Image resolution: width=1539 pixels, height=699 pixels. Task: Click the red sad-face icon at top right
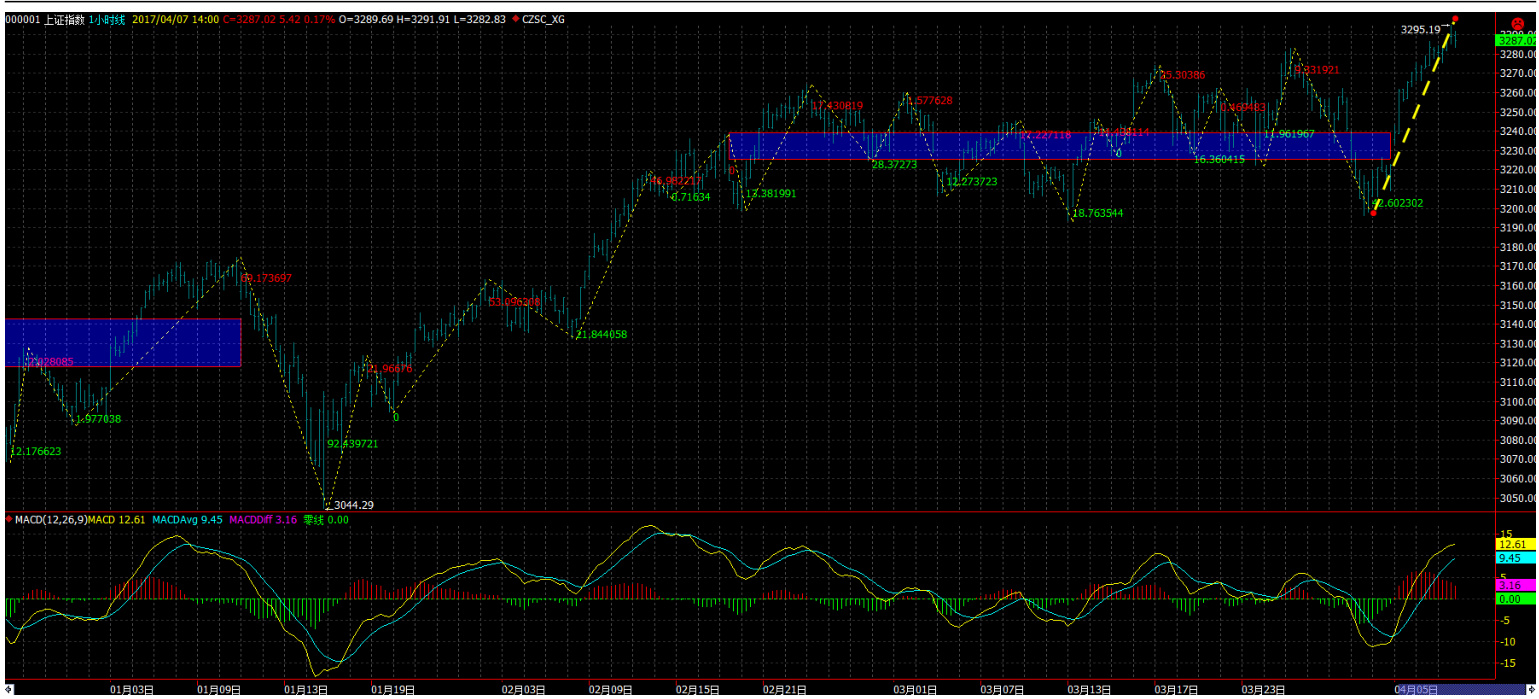[1517, 22]
